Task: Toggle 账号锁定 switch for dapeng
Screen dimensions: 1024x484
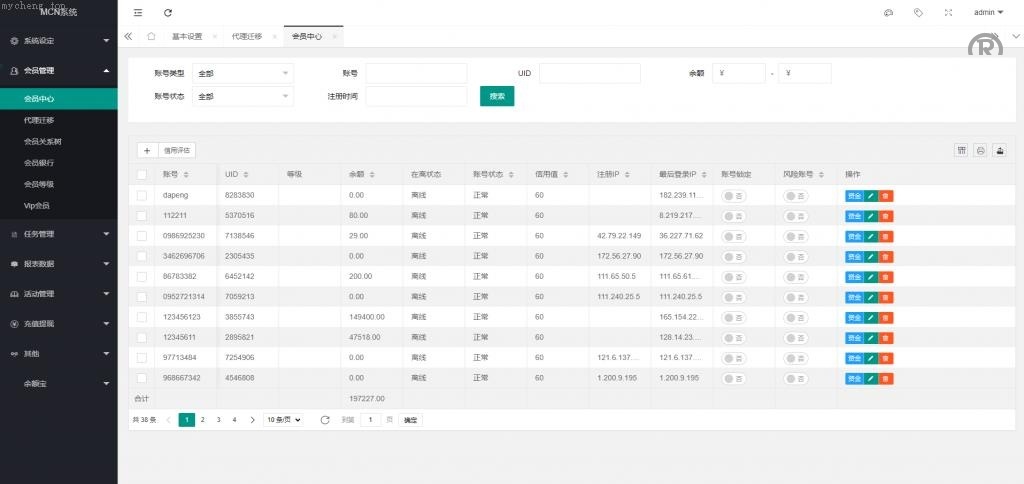Action: tap(734, 195)
